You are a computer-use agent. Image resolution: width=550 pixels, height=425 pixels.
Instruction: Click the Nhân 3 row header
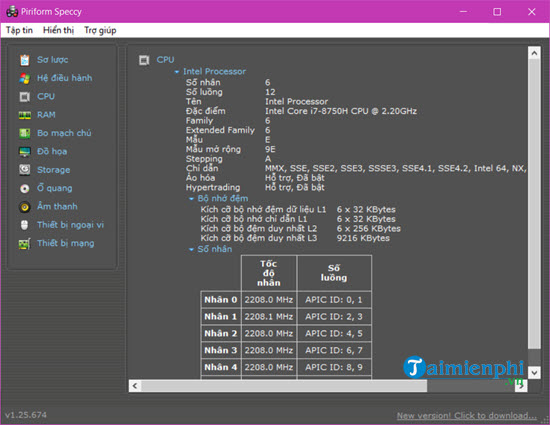tap(221, 350)
